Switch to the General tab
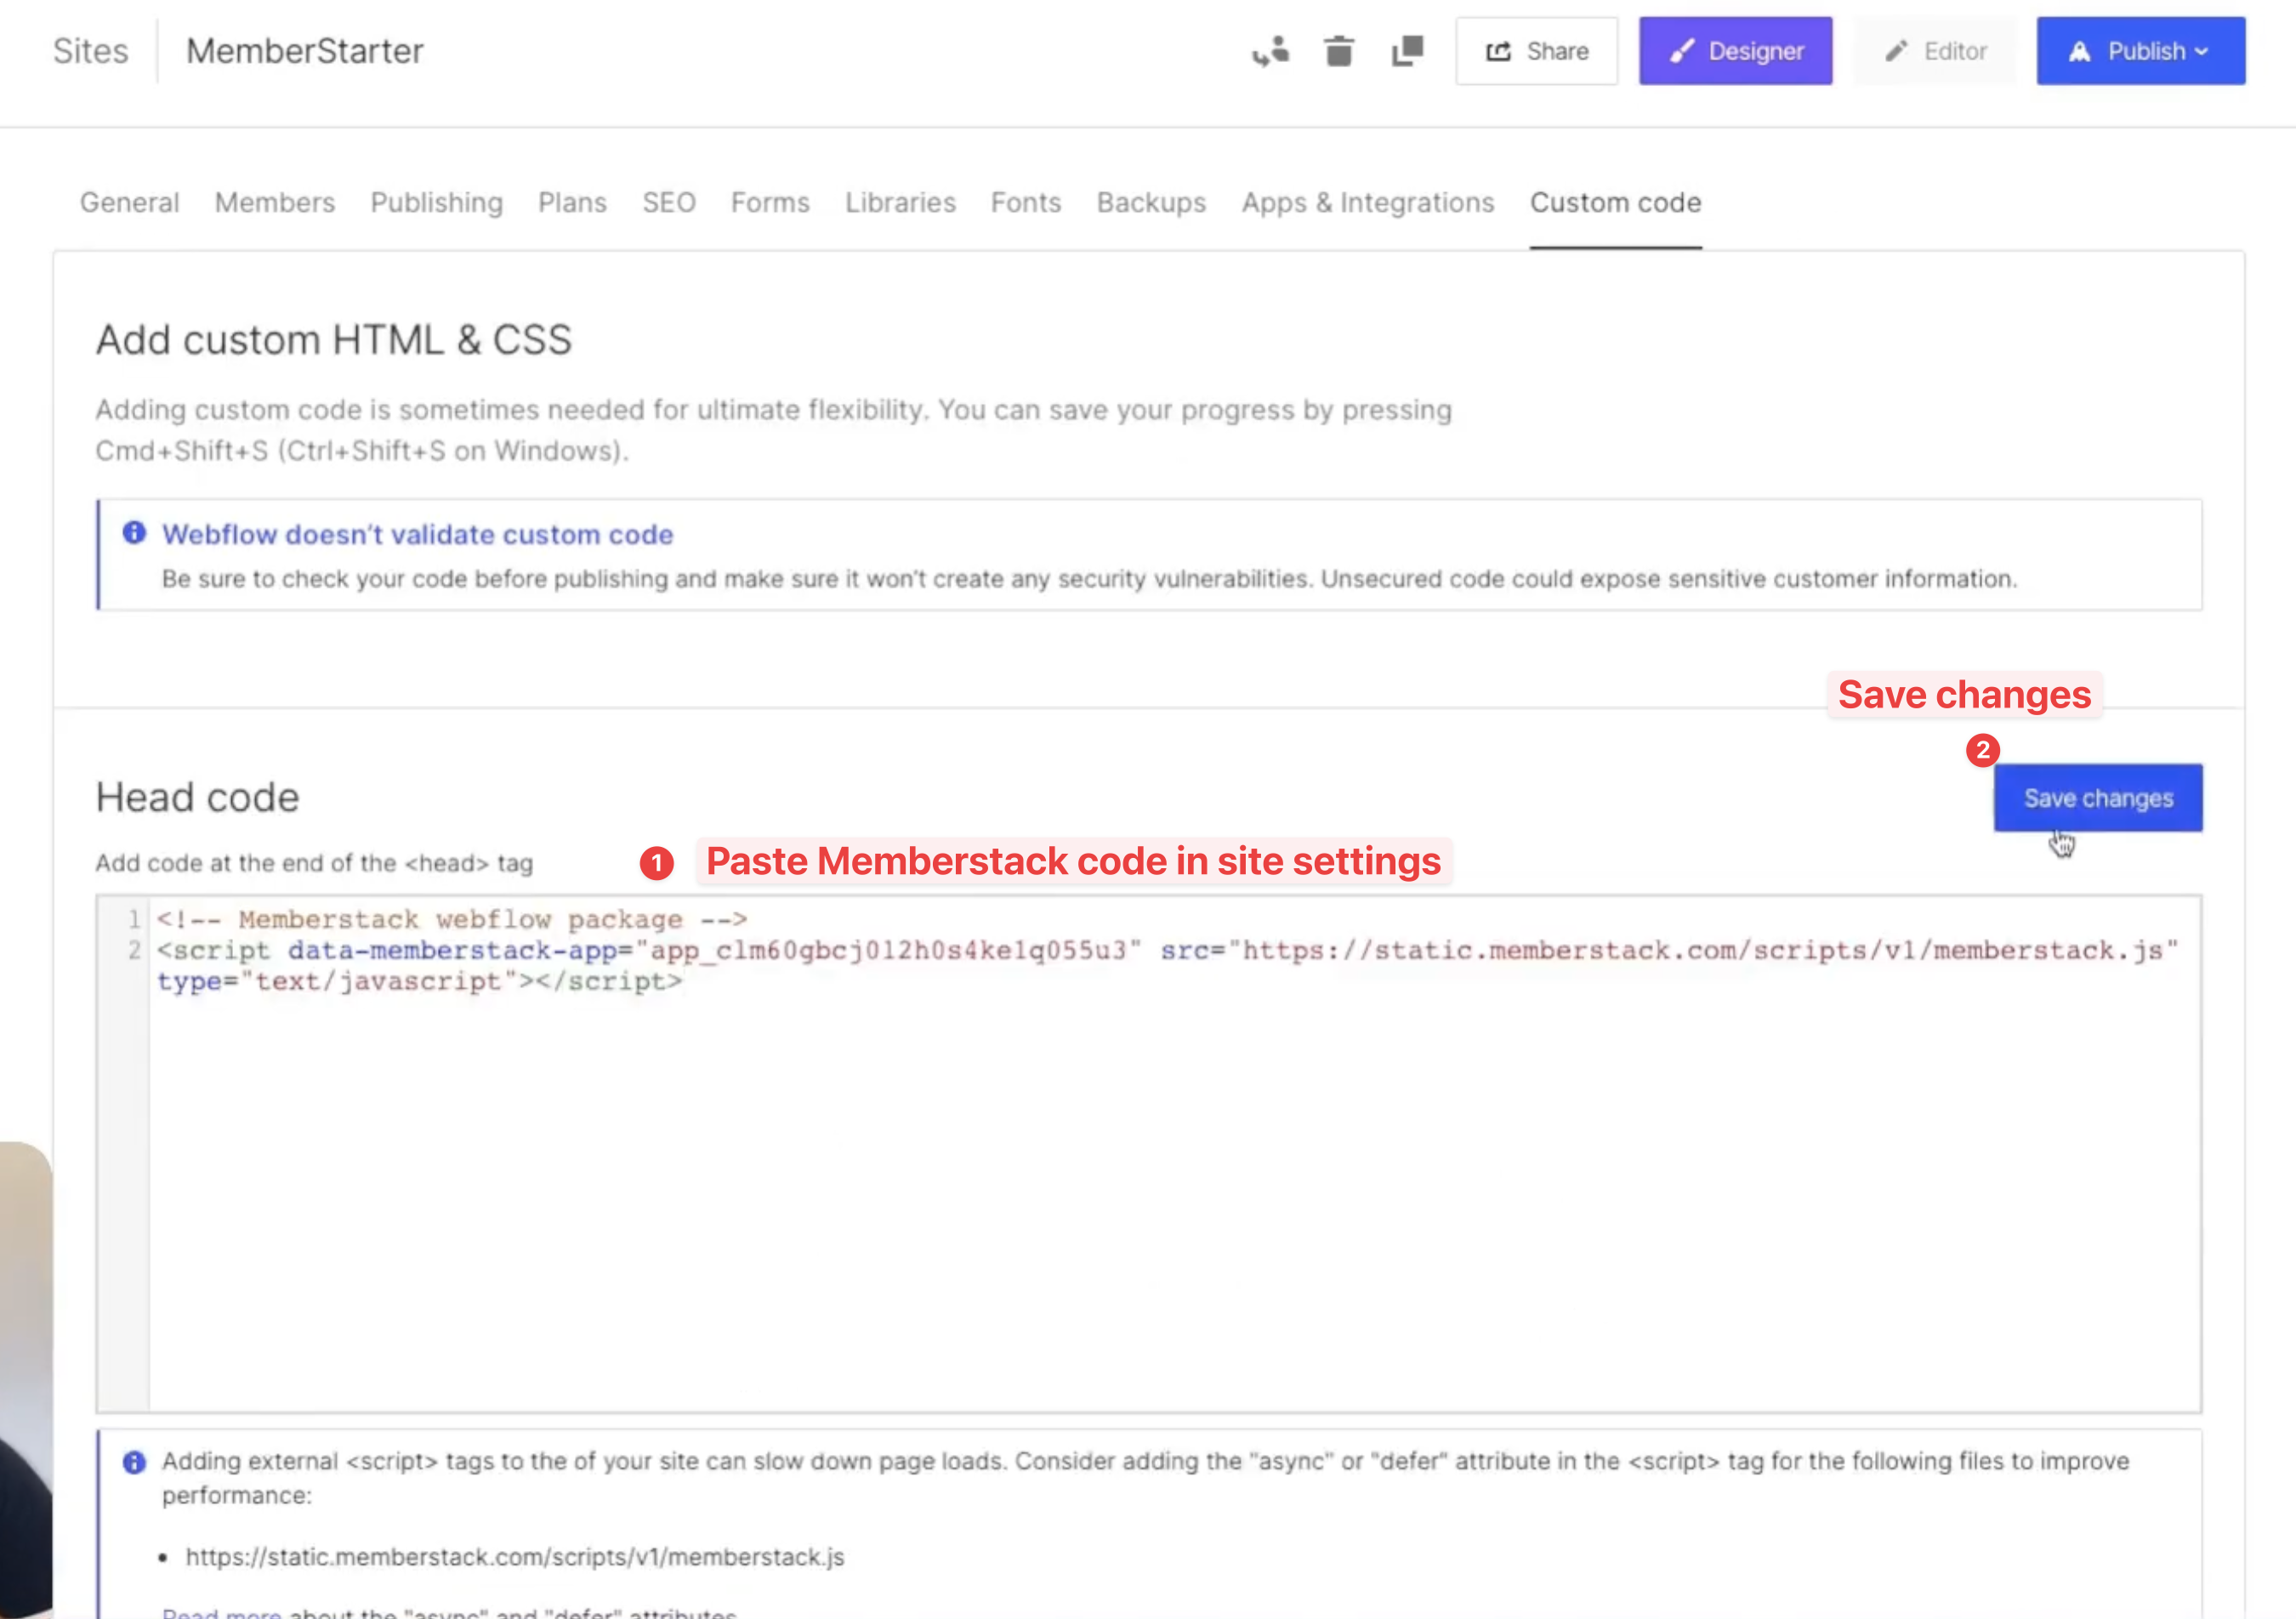 130,202
